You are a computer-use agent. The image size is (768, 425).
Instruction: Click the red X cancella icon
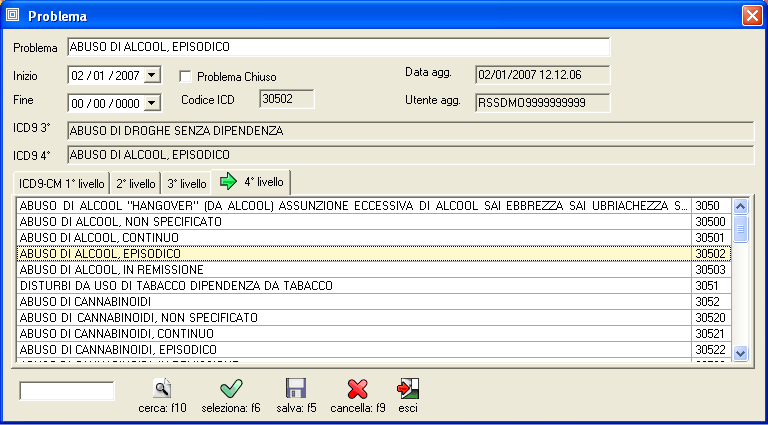357,389
